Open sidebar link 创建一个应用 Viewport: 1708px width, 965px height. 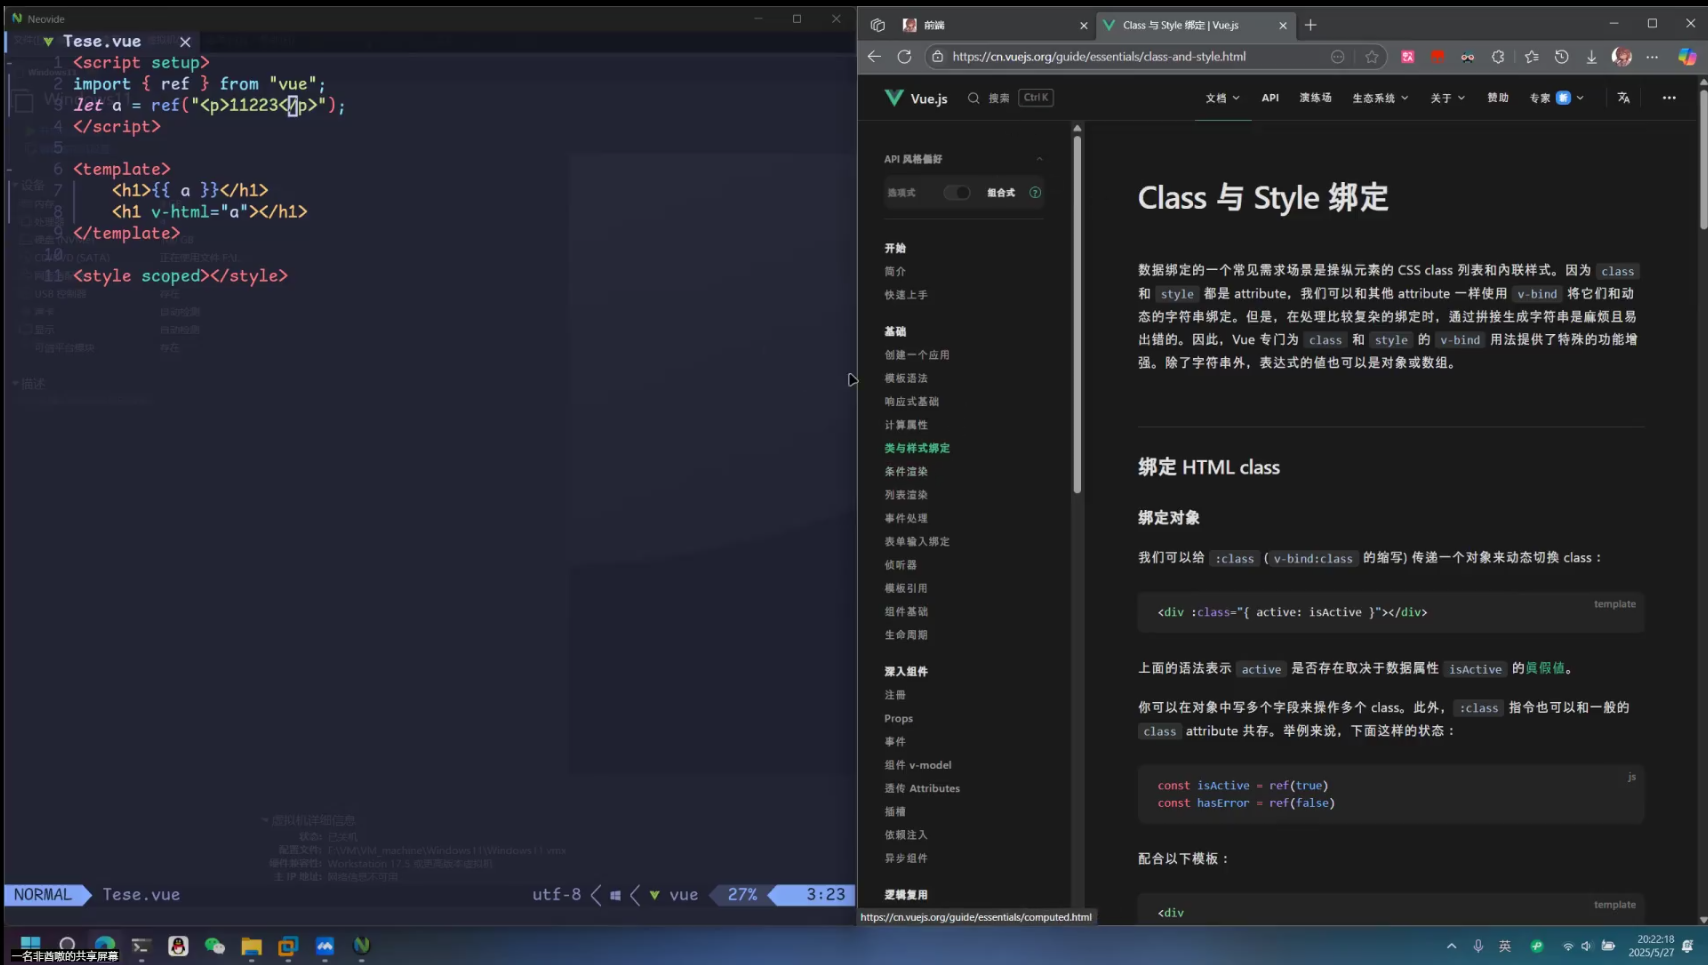tap(917, 355)
